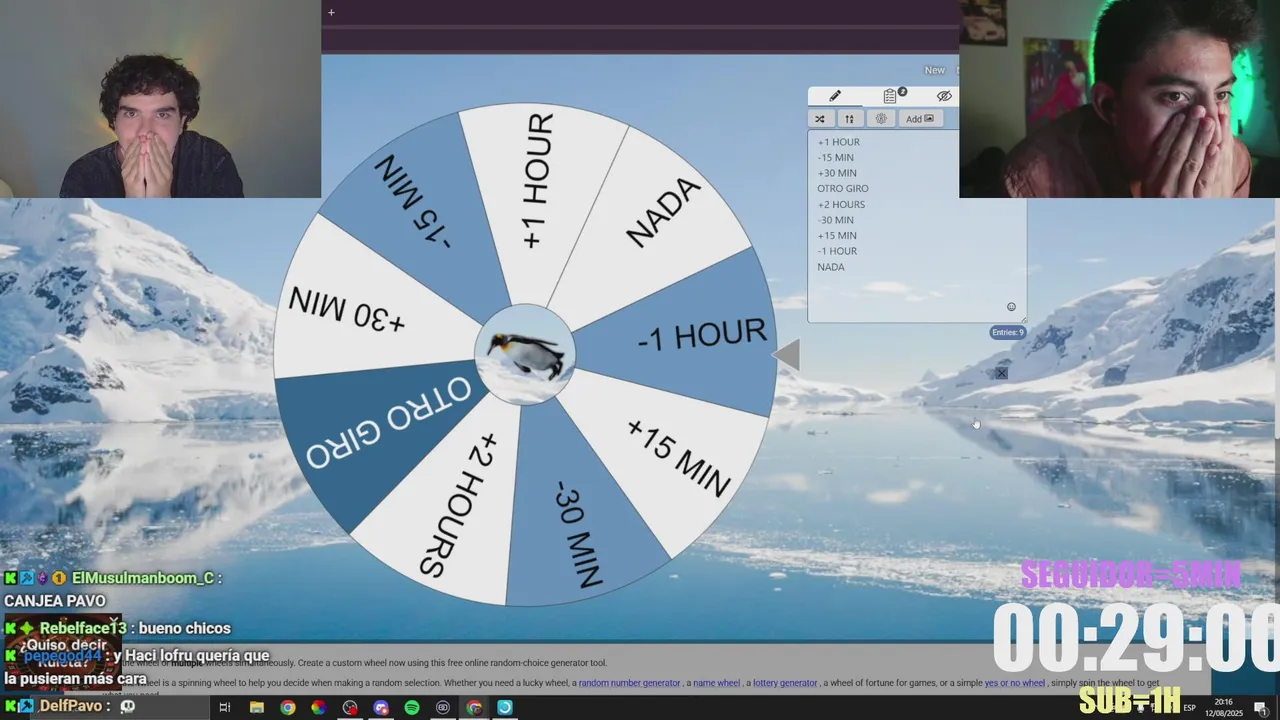
Task: Open wheel customize gear button
Action: point(881,119)
